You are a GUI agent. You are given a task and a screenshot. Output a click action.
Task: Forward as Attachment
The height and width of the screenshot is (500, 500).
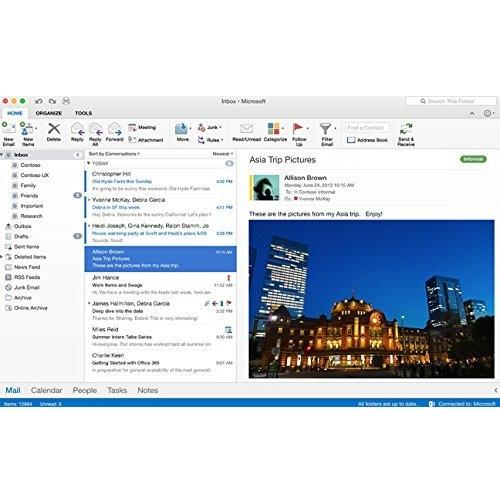[x=146, y=140]
